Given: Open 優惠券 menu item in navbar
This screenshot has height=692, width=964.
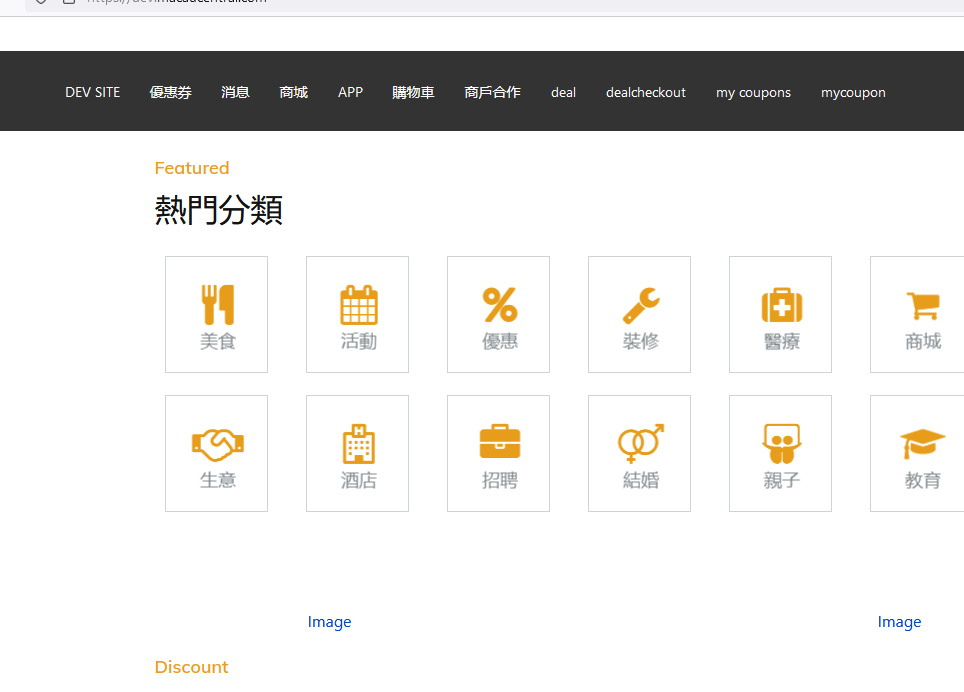Looking at the screenshot, I should (x=170, y=92).
